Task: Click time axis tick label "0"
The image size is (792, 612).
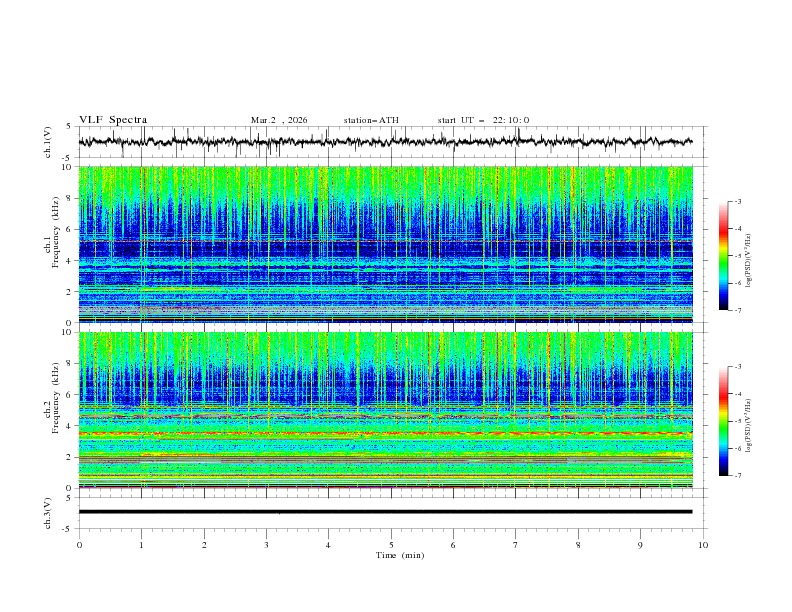Action: click(x=79, y=545)
